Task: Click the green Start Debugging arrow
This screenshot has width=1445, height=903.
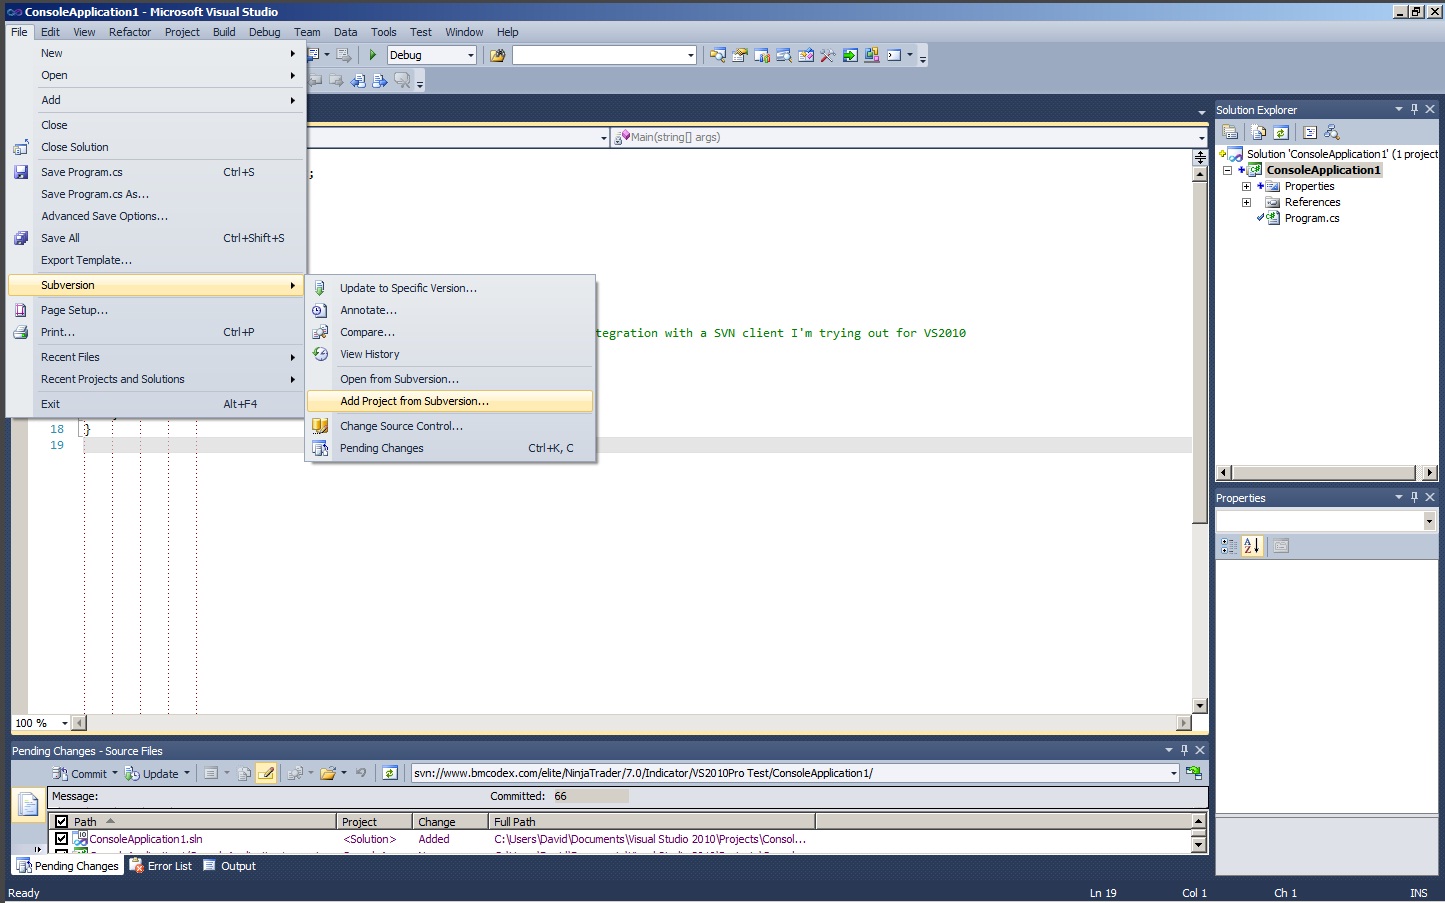Action: (x=373, y=55)
